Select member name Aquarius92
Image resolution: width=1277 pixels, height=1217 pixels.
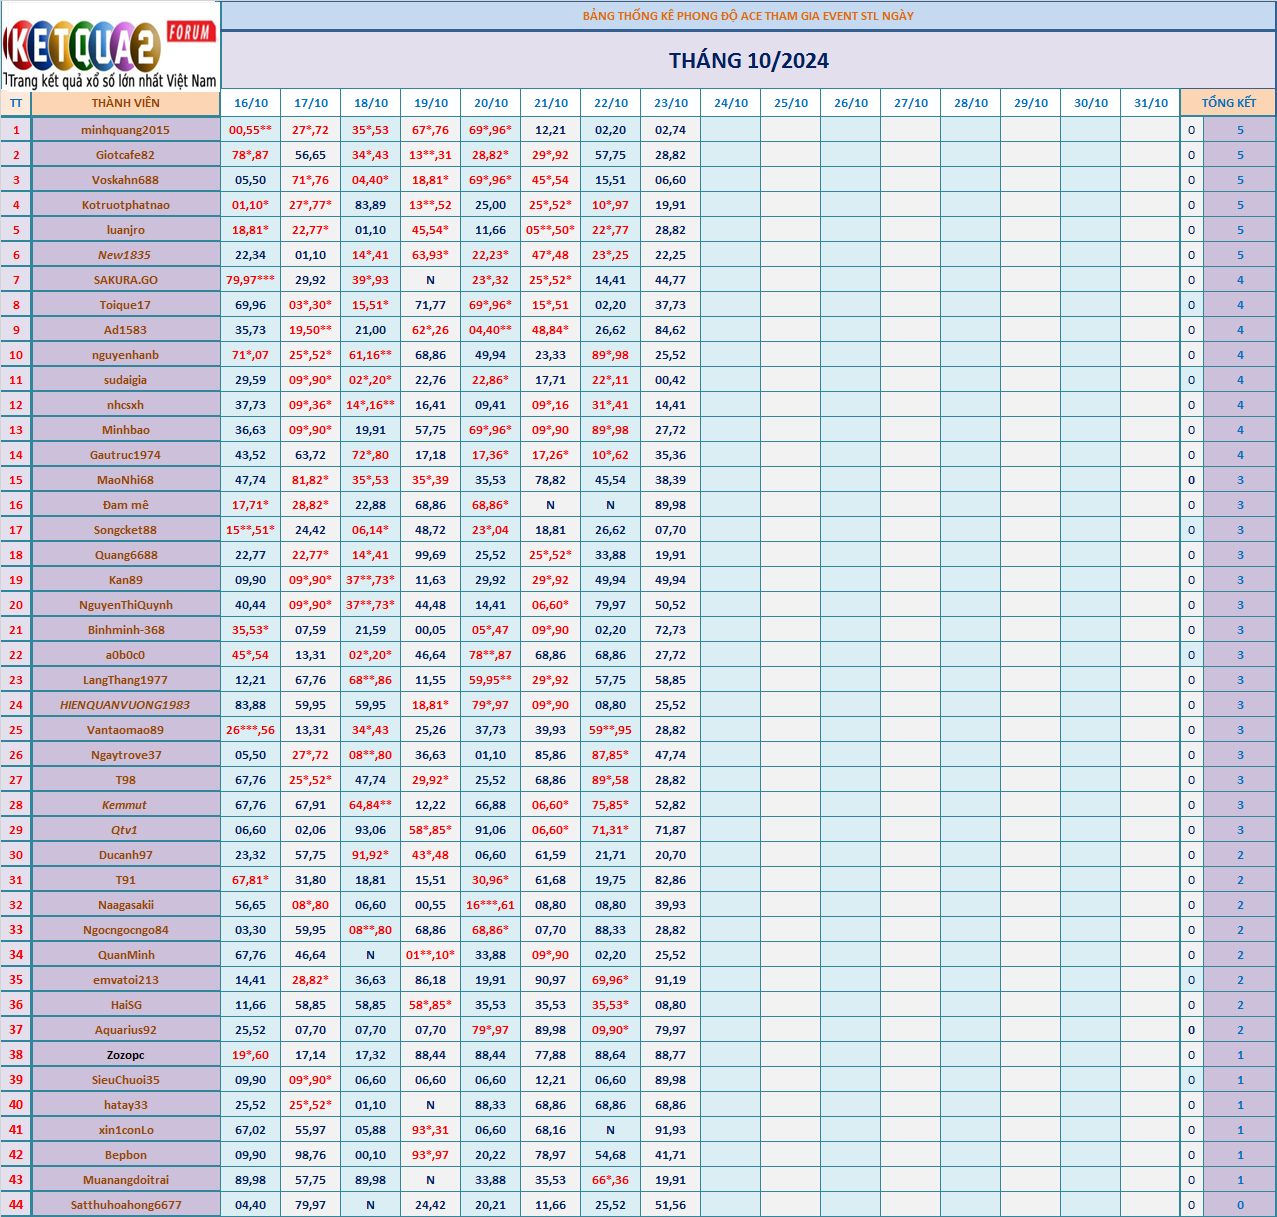click(x=126, y=1030)
